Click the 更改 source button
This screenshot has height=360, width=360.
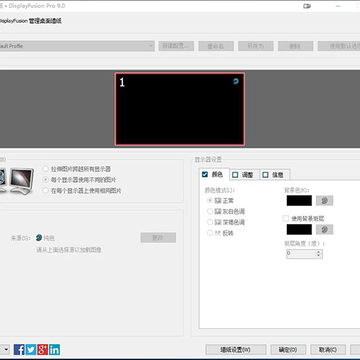[x=158, y=238]
